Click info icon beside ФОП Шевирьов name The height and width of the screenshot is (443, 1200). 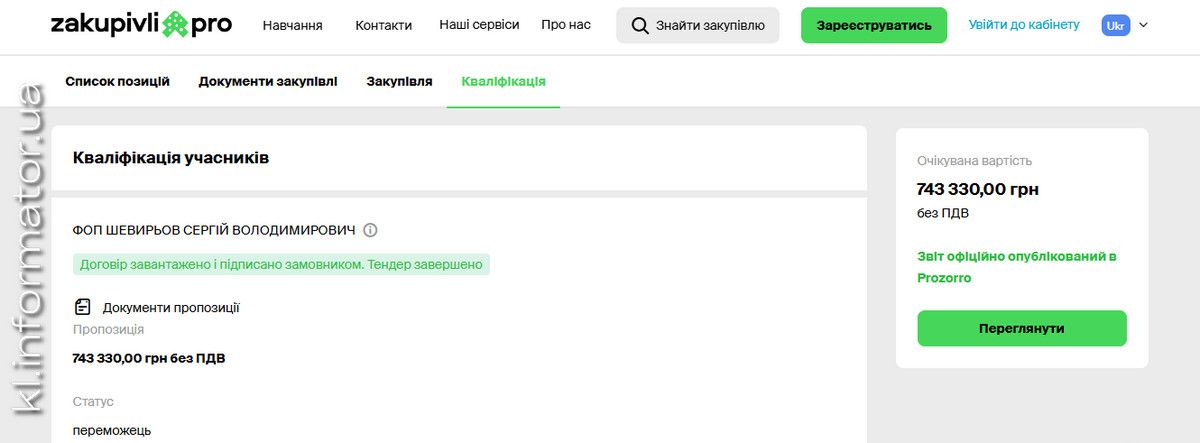point(370,230)
